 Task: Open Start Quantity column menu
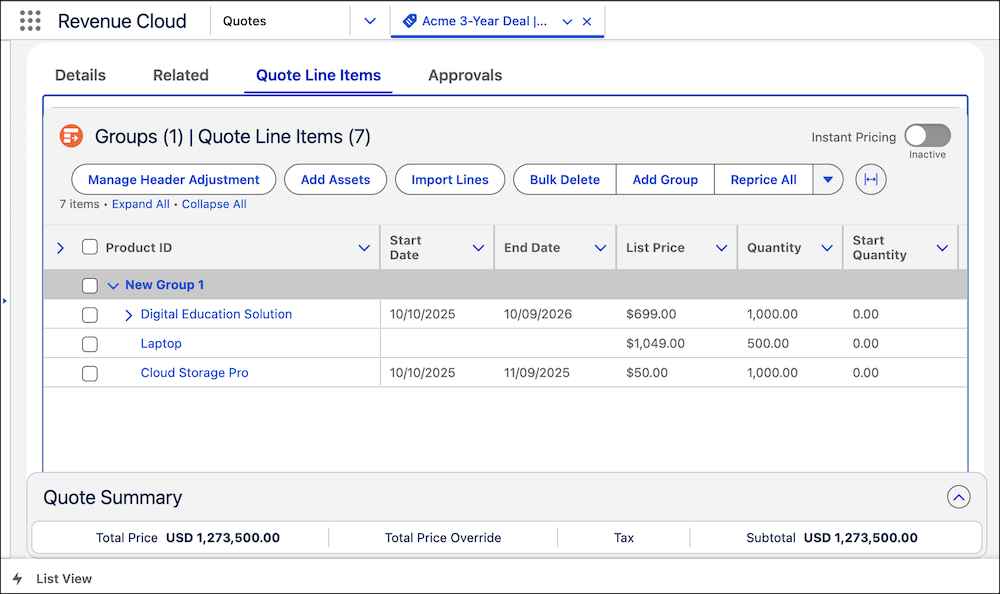942,248
